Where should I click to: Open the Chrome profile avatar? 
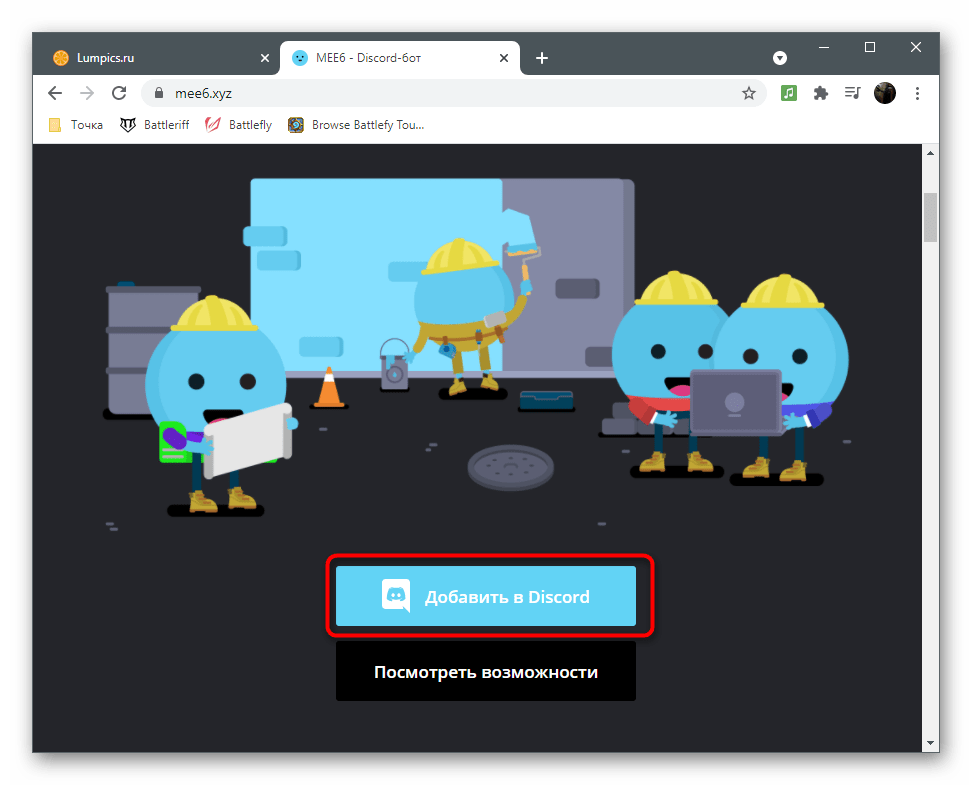(x=884, y=93)
